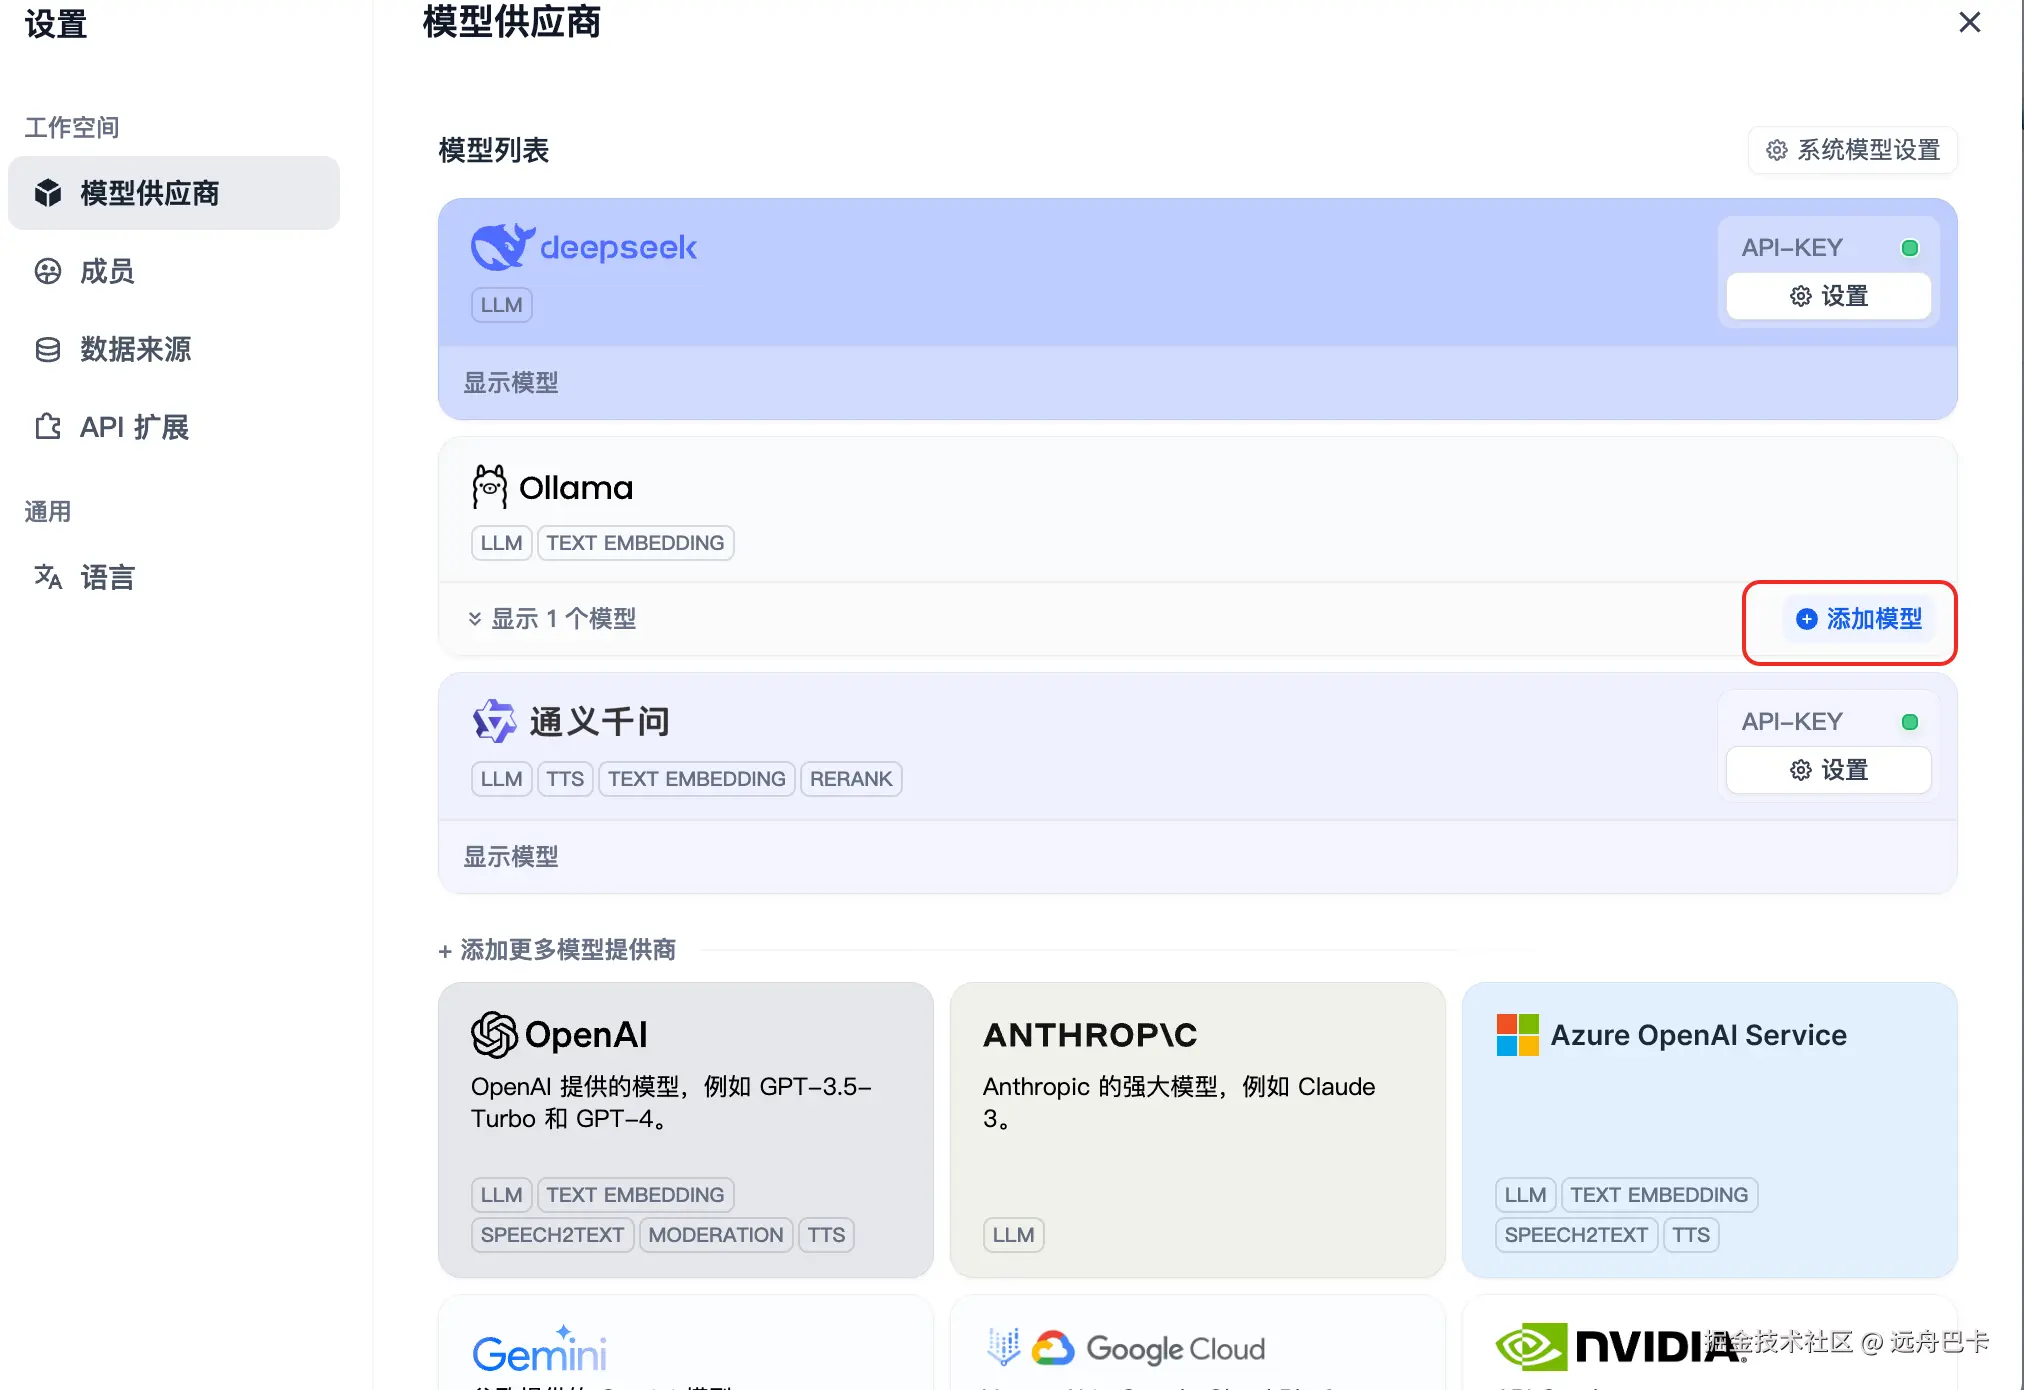Click the Ollama llama icon
The image size is (2024, 1390).
pyautogui.click(x=489, y=487)
